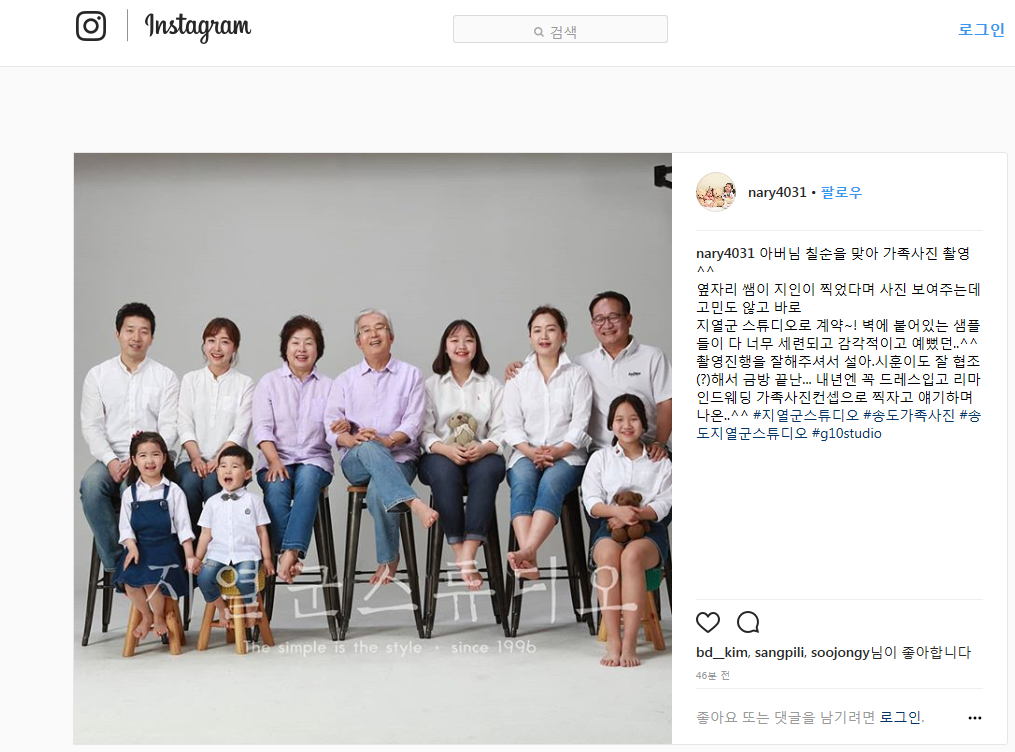Open hashtag #지열군스튜디오

point(805,415)
